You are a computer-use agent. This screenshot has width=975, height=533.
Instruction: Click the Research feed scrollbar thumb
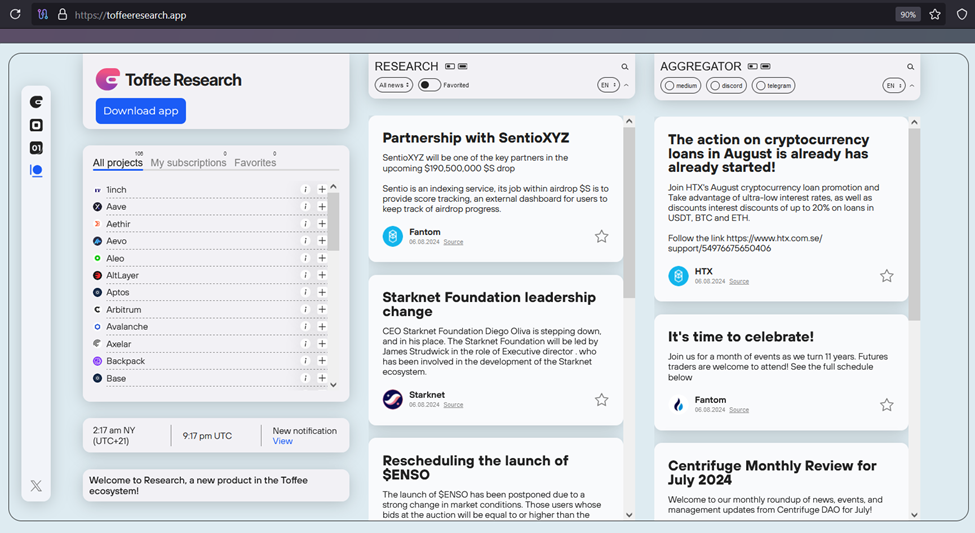pos(629,211)
